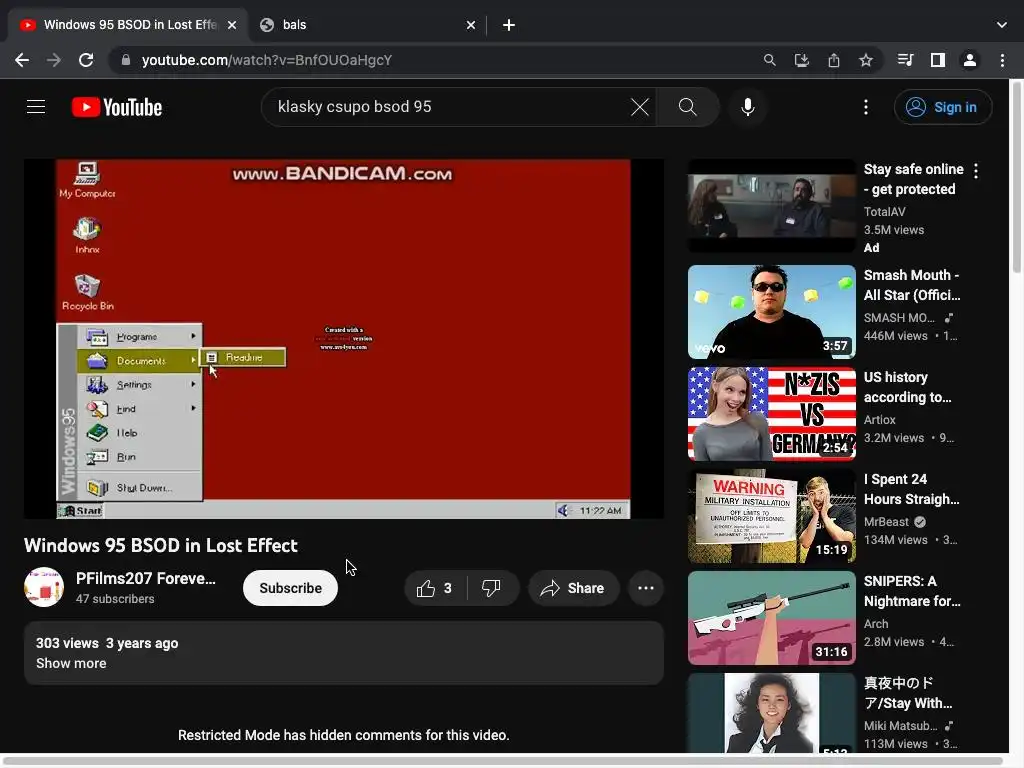
Task: Open a new browser tab
Action: click(x=509, y=25)
